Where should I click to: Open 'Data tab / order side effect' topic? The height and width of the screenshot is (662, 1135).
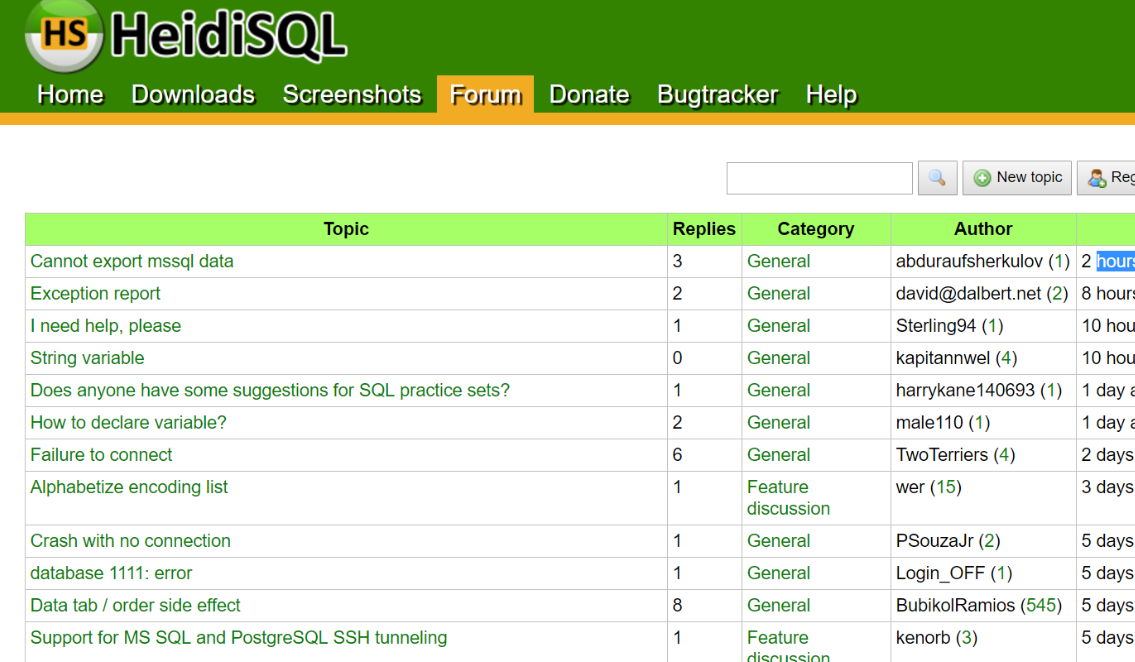click(x=135, y=606)
